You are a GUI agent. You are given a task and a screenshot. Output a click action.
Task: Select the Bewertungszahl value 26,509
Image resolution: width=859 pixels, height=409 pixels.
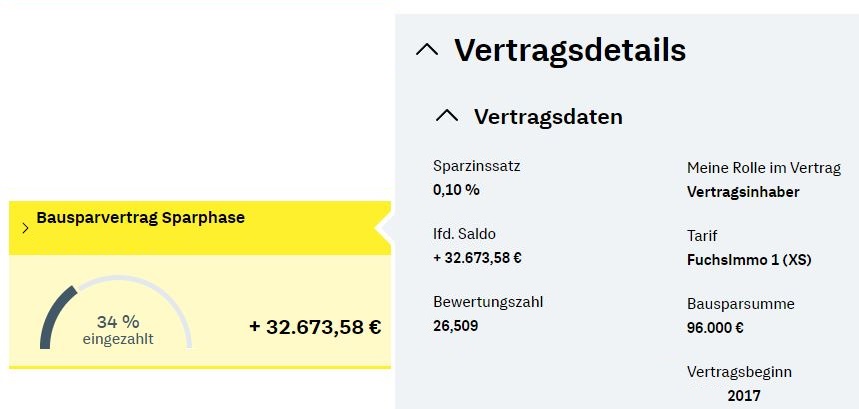[455, 324]
